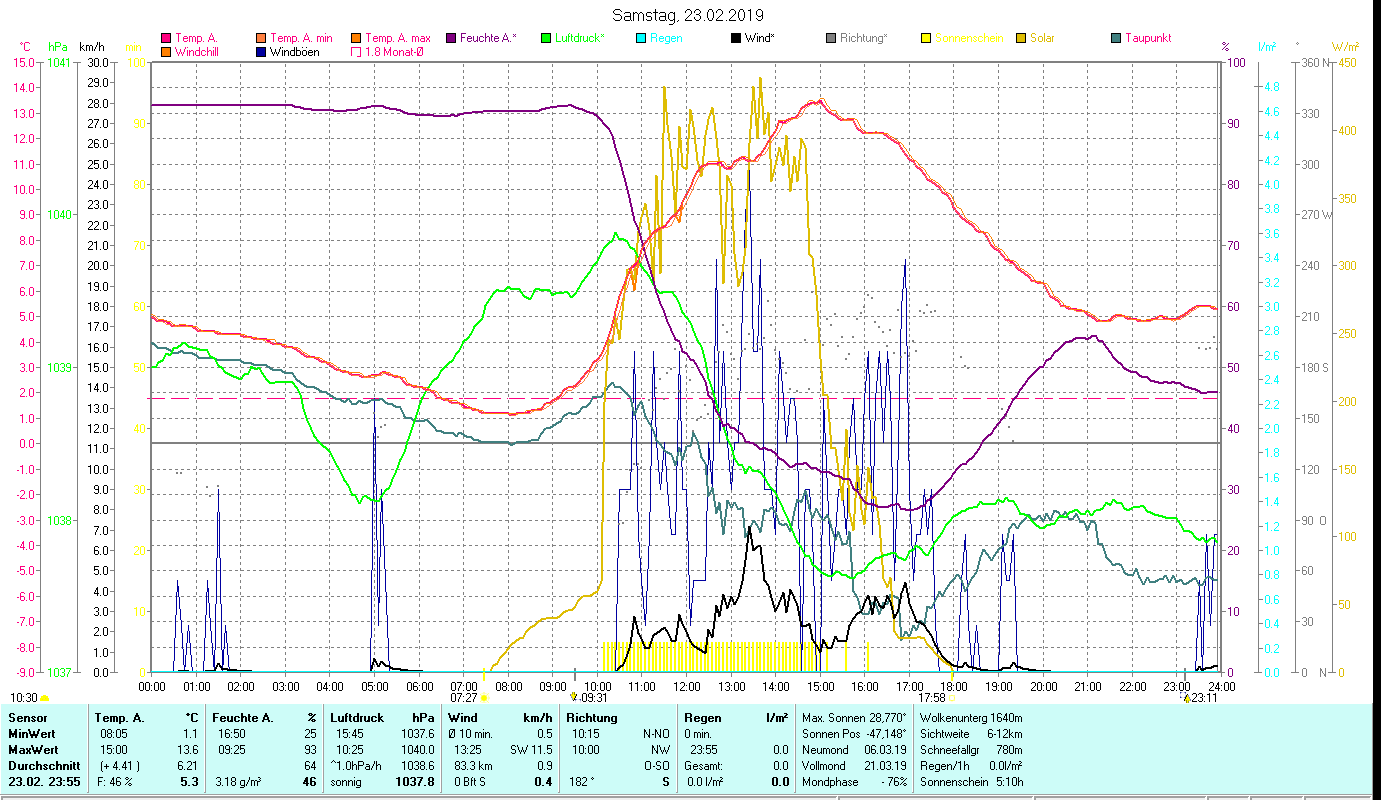Click the weather condition text sonnig

[347, 782]
